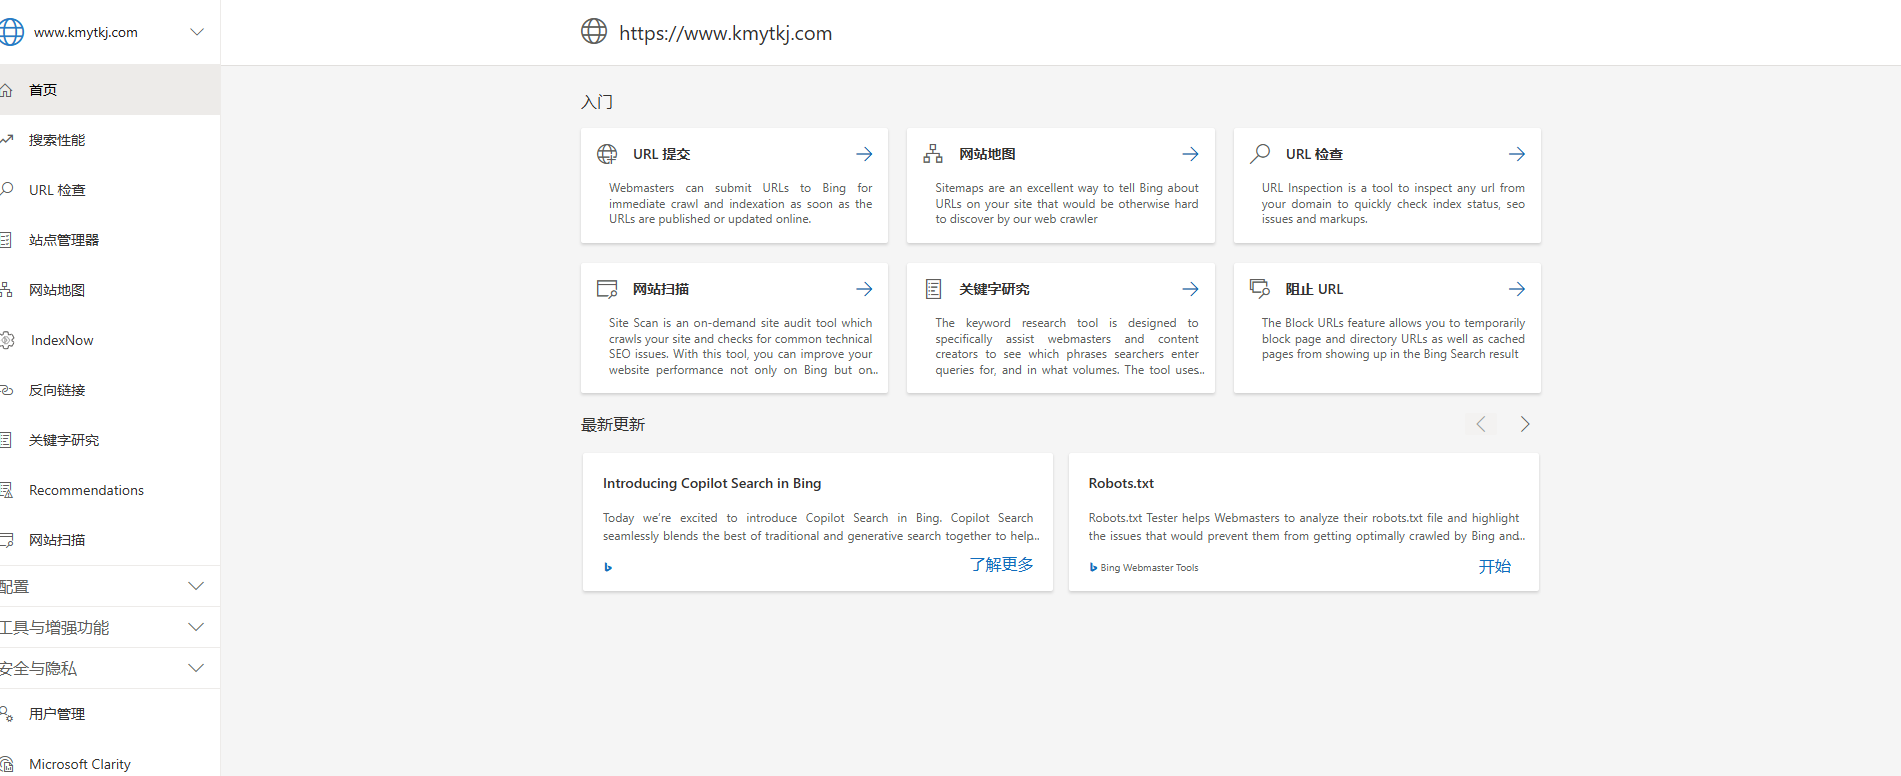Viewport: 1901px width, 776px height.
Task: Click the magnifier icon on the URL 检查 card
Action: tap(1260, 153)
